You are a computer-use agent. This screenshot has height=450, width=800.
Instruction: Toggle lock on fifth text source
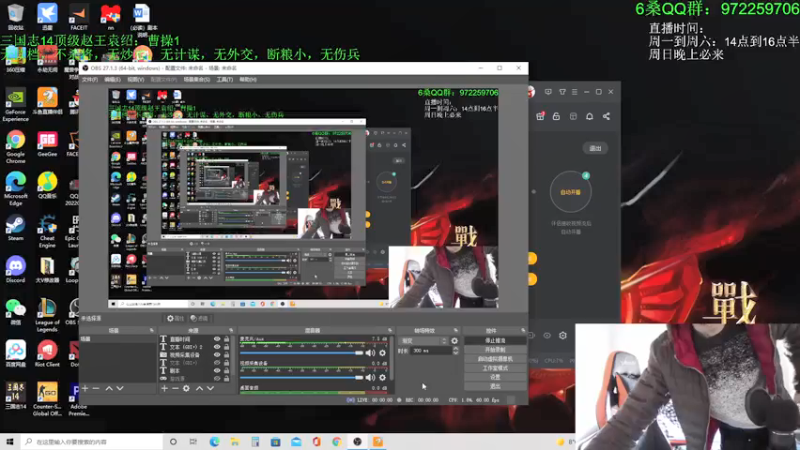click(x=227, y=370)
